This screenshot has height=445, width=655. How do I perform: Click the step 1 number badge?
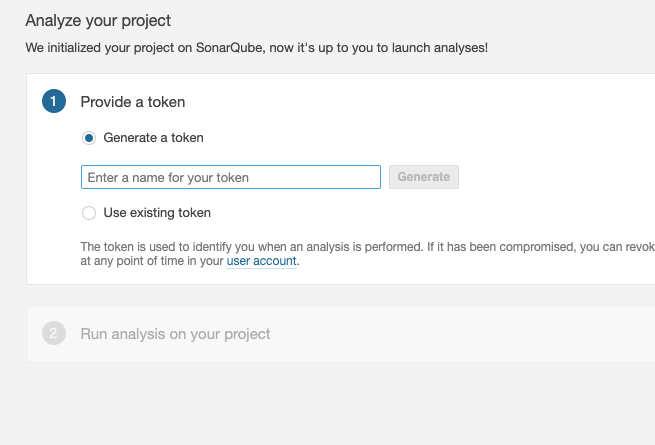pos(54,101)
